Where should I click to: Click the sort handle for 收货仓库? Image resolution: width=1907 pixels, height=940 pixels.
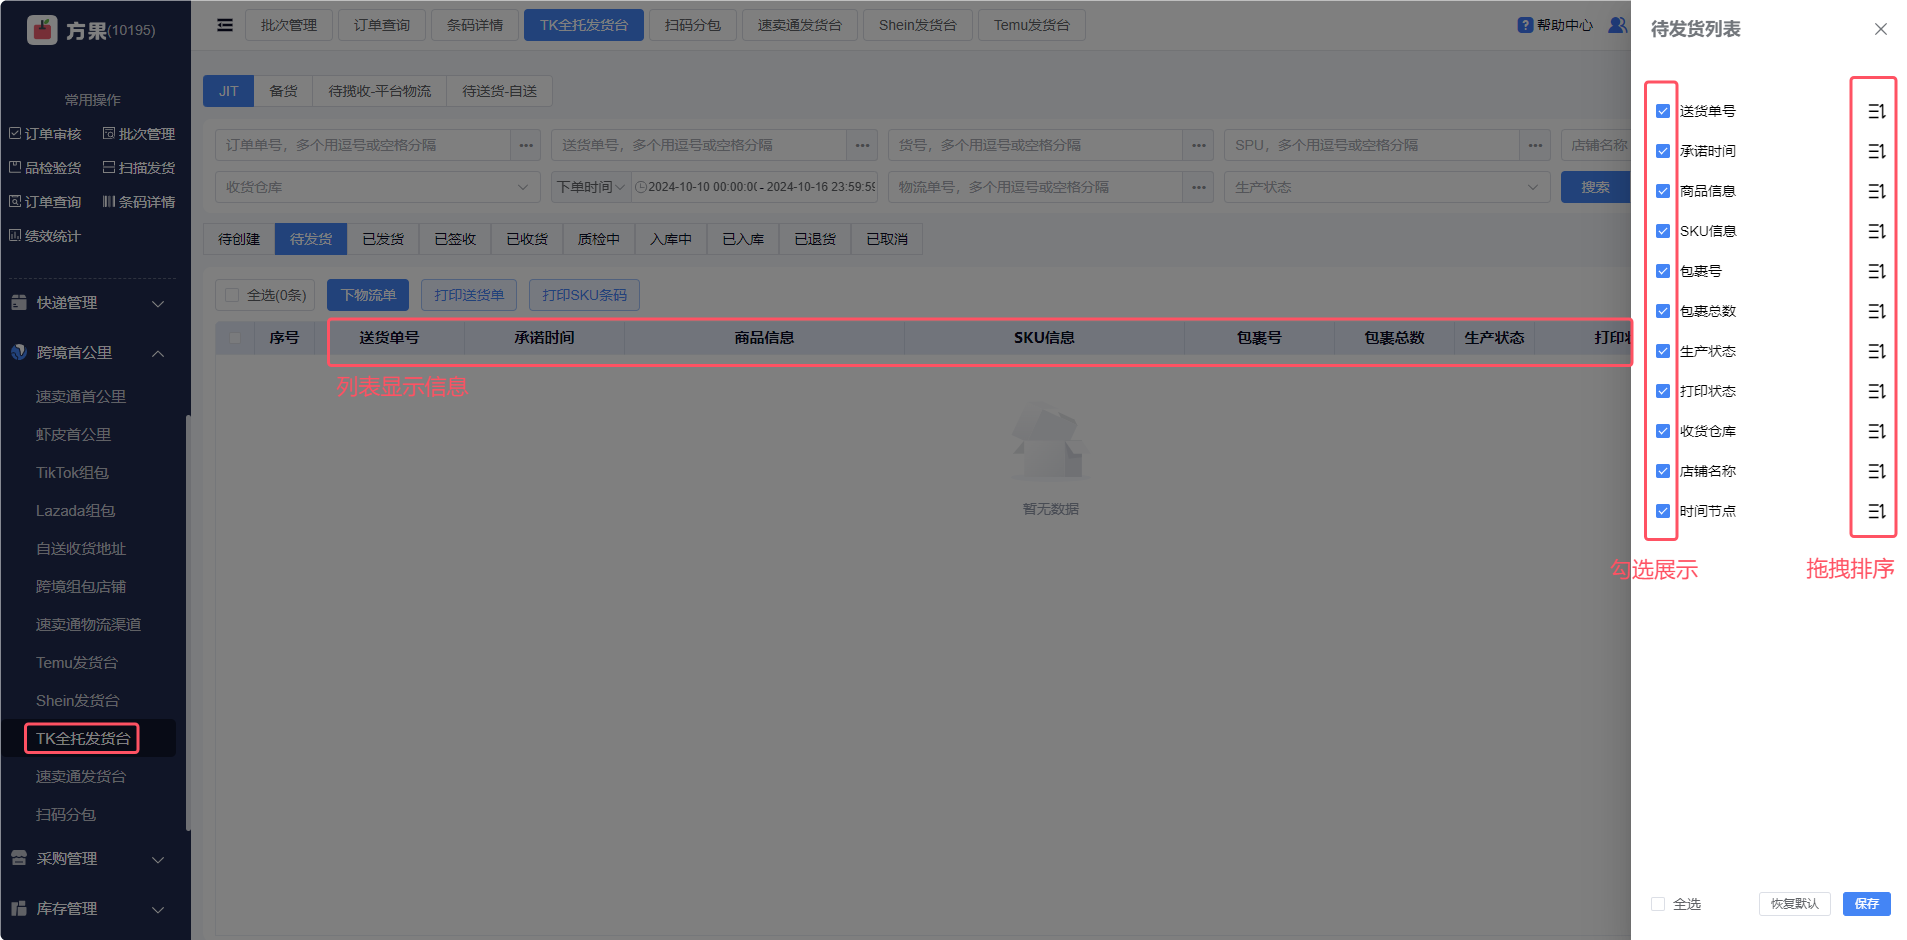point(1877,431)
